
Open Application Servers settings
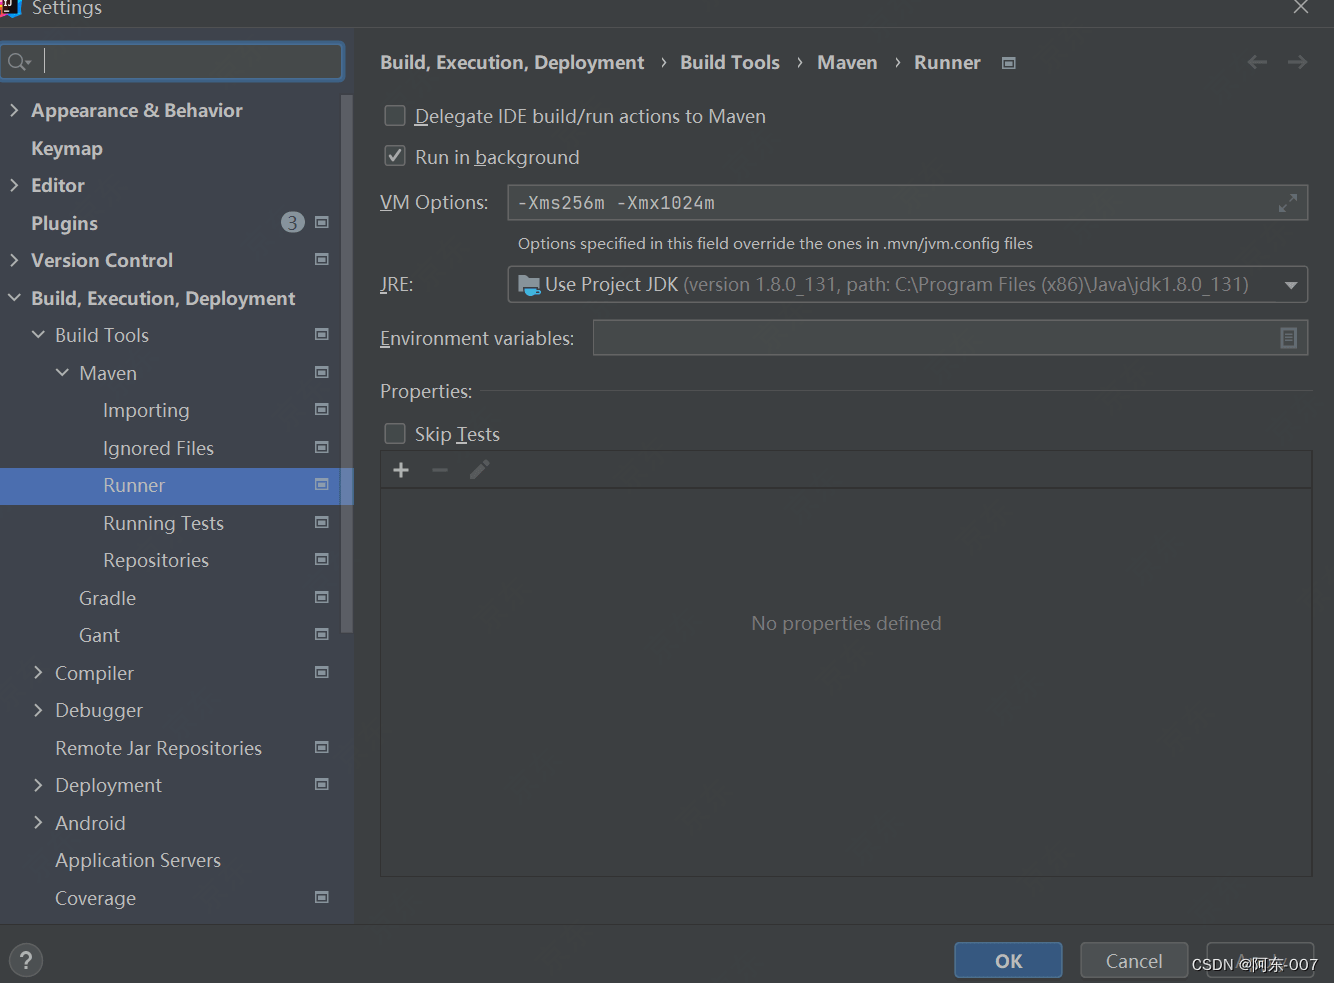[138, 860]
